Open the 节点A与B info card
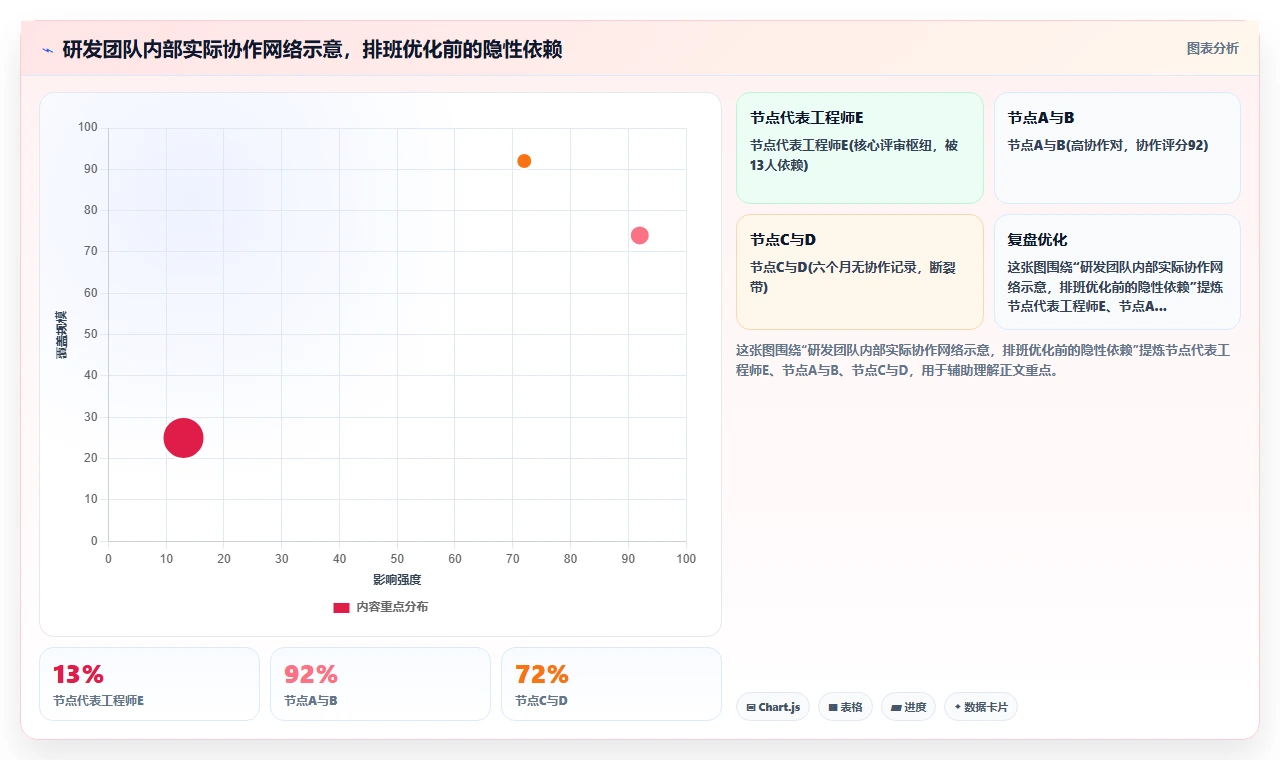The height and width of the screenshot is (760, 1280). [1117, 148]
